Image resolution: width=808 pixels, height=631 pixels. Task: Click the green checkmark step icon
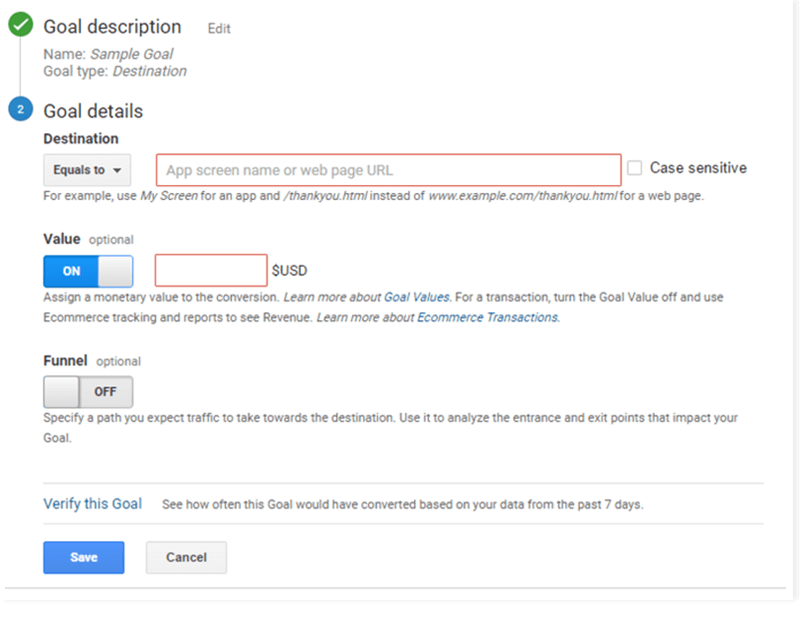click(20, 27)
